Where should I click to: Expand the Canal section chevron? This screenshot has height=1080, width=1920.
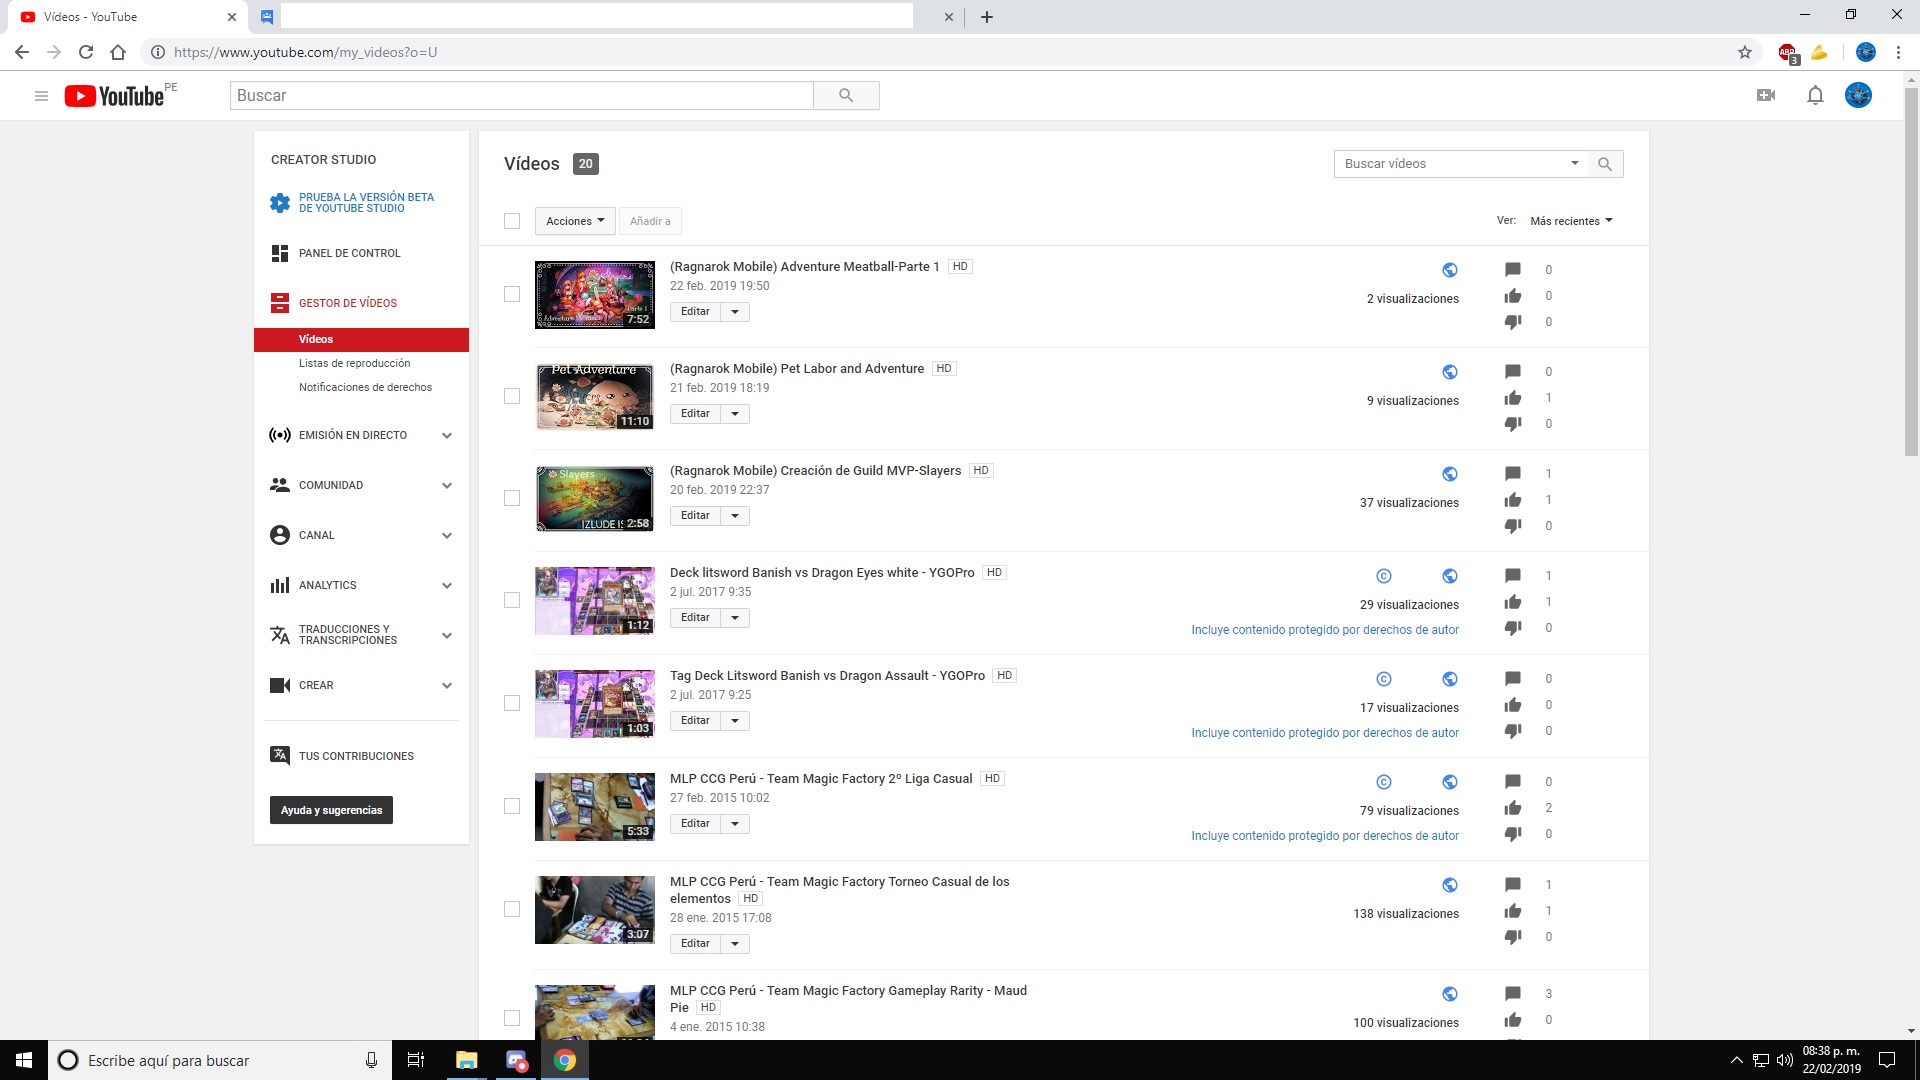[447, 536]
